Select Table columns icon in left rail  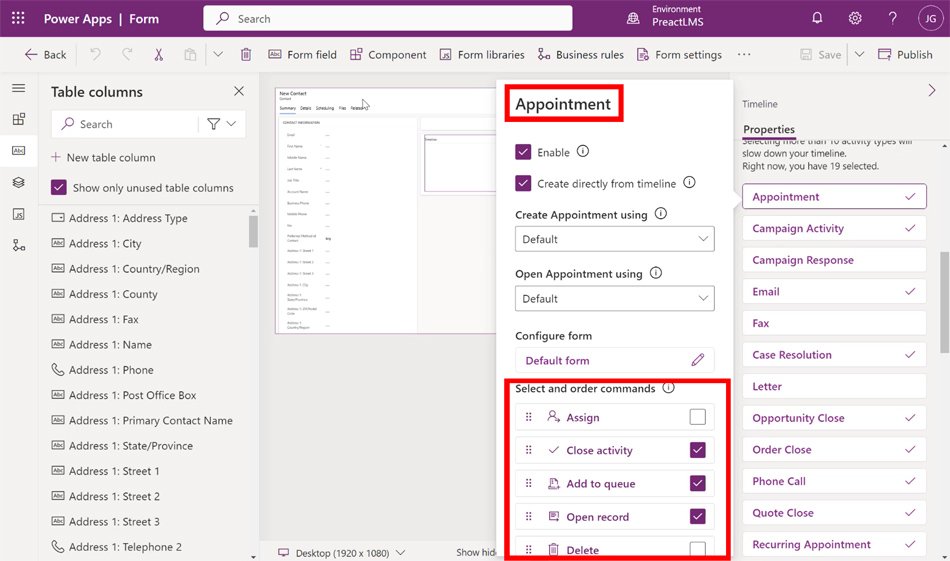pos(19,150)
